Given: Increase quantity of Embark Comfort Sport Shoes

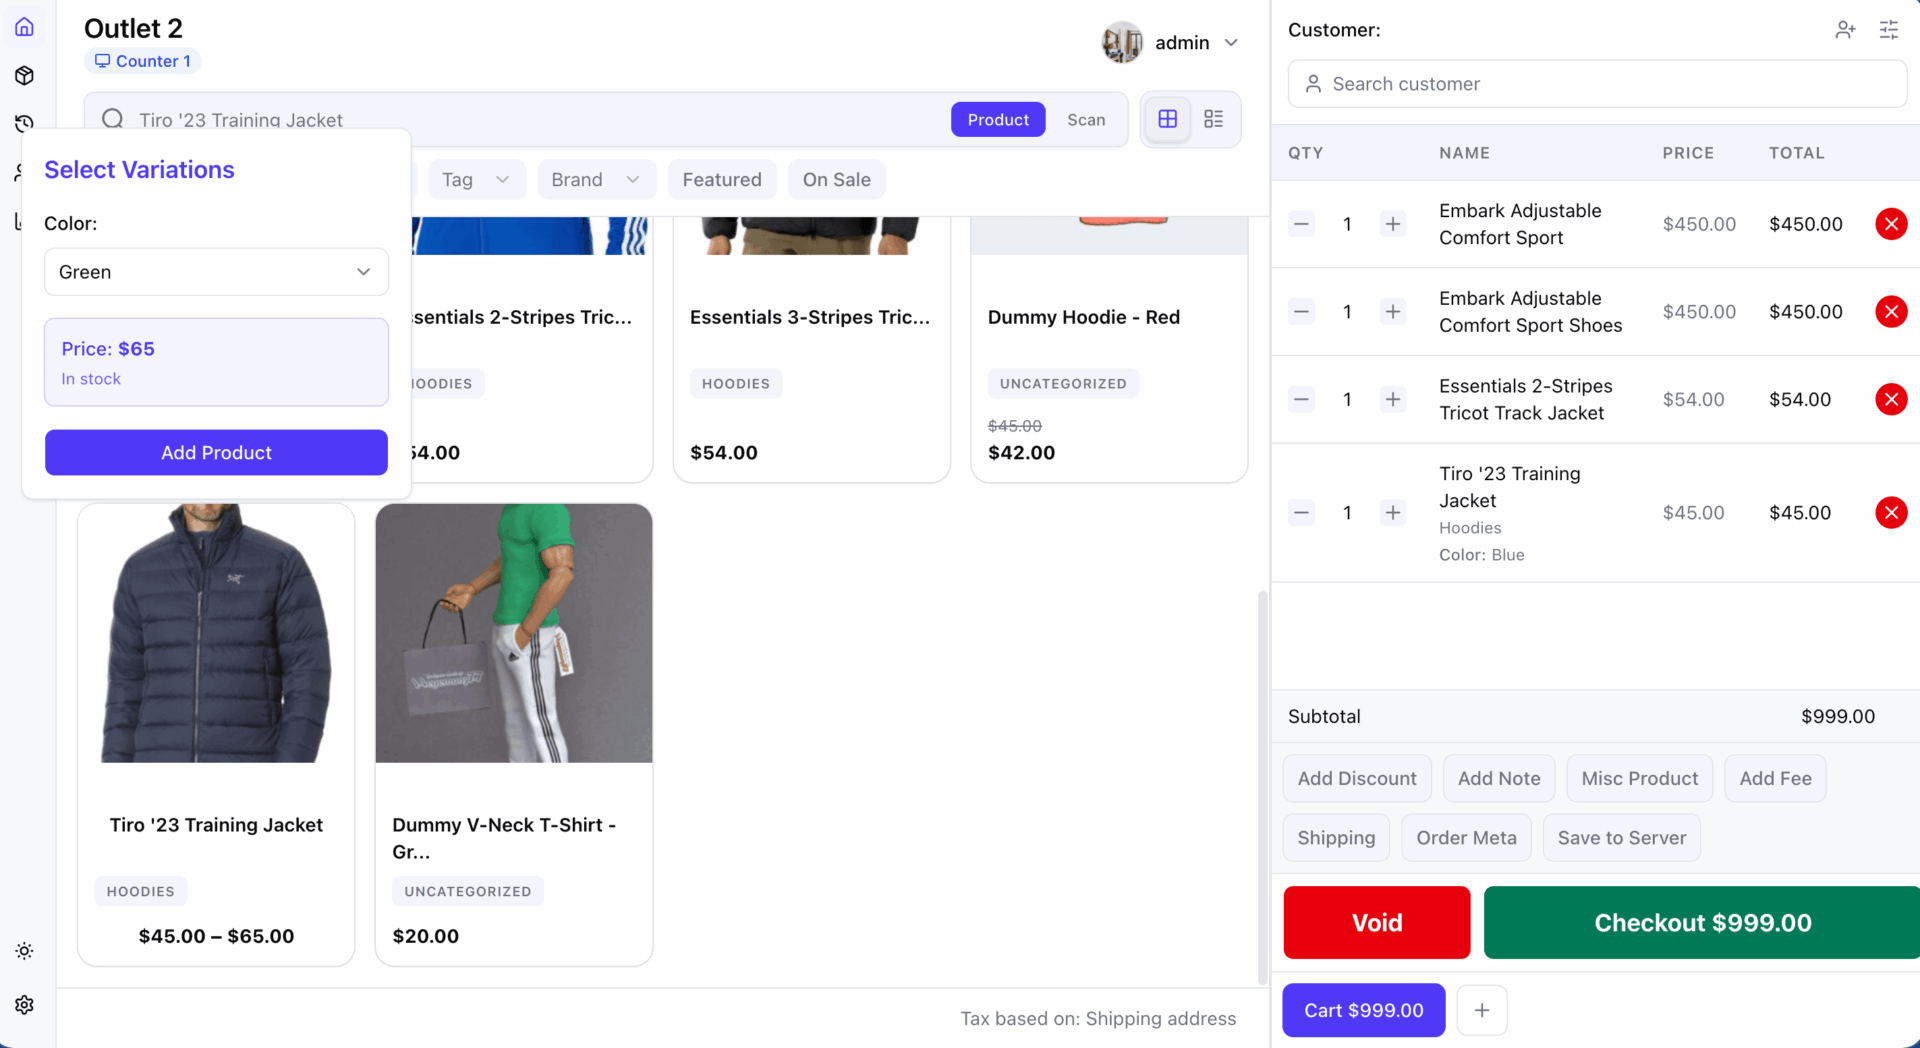Looking at the screenshot, I should tap(1393, 312).
